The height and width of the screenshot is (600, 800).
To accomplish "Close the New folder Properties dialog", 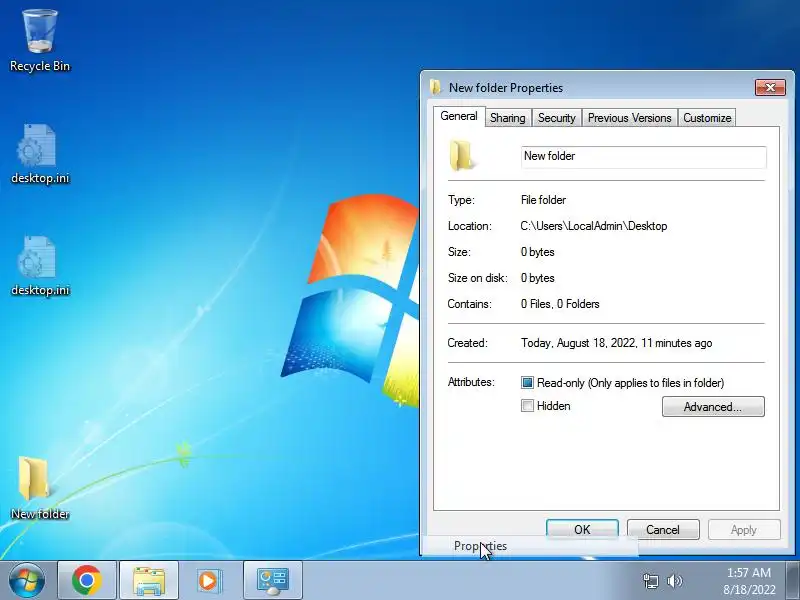I will [x=770, y=87].
